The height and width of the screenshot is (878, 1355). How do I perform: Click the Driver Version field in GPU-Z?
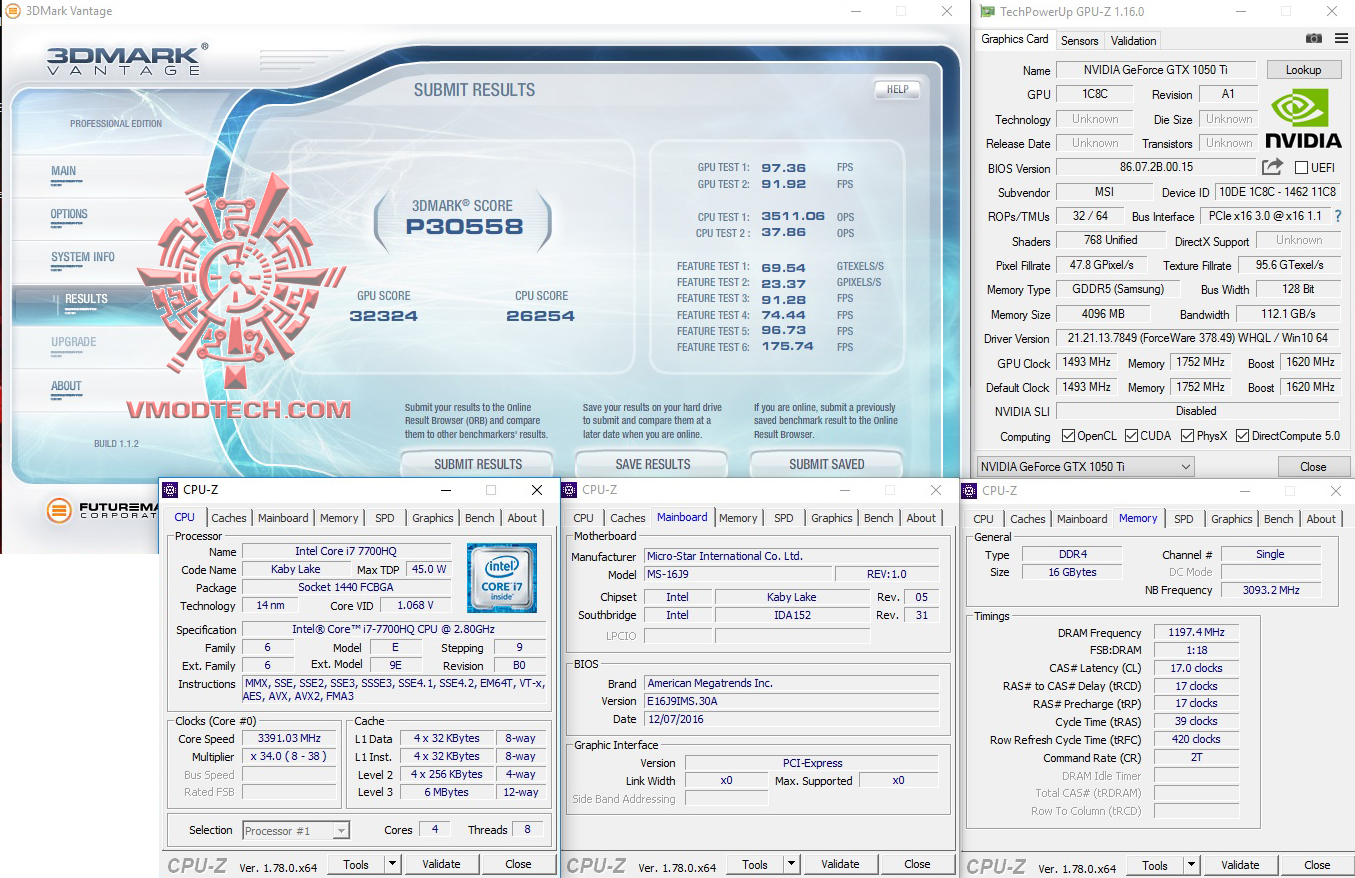point(1198,338)
